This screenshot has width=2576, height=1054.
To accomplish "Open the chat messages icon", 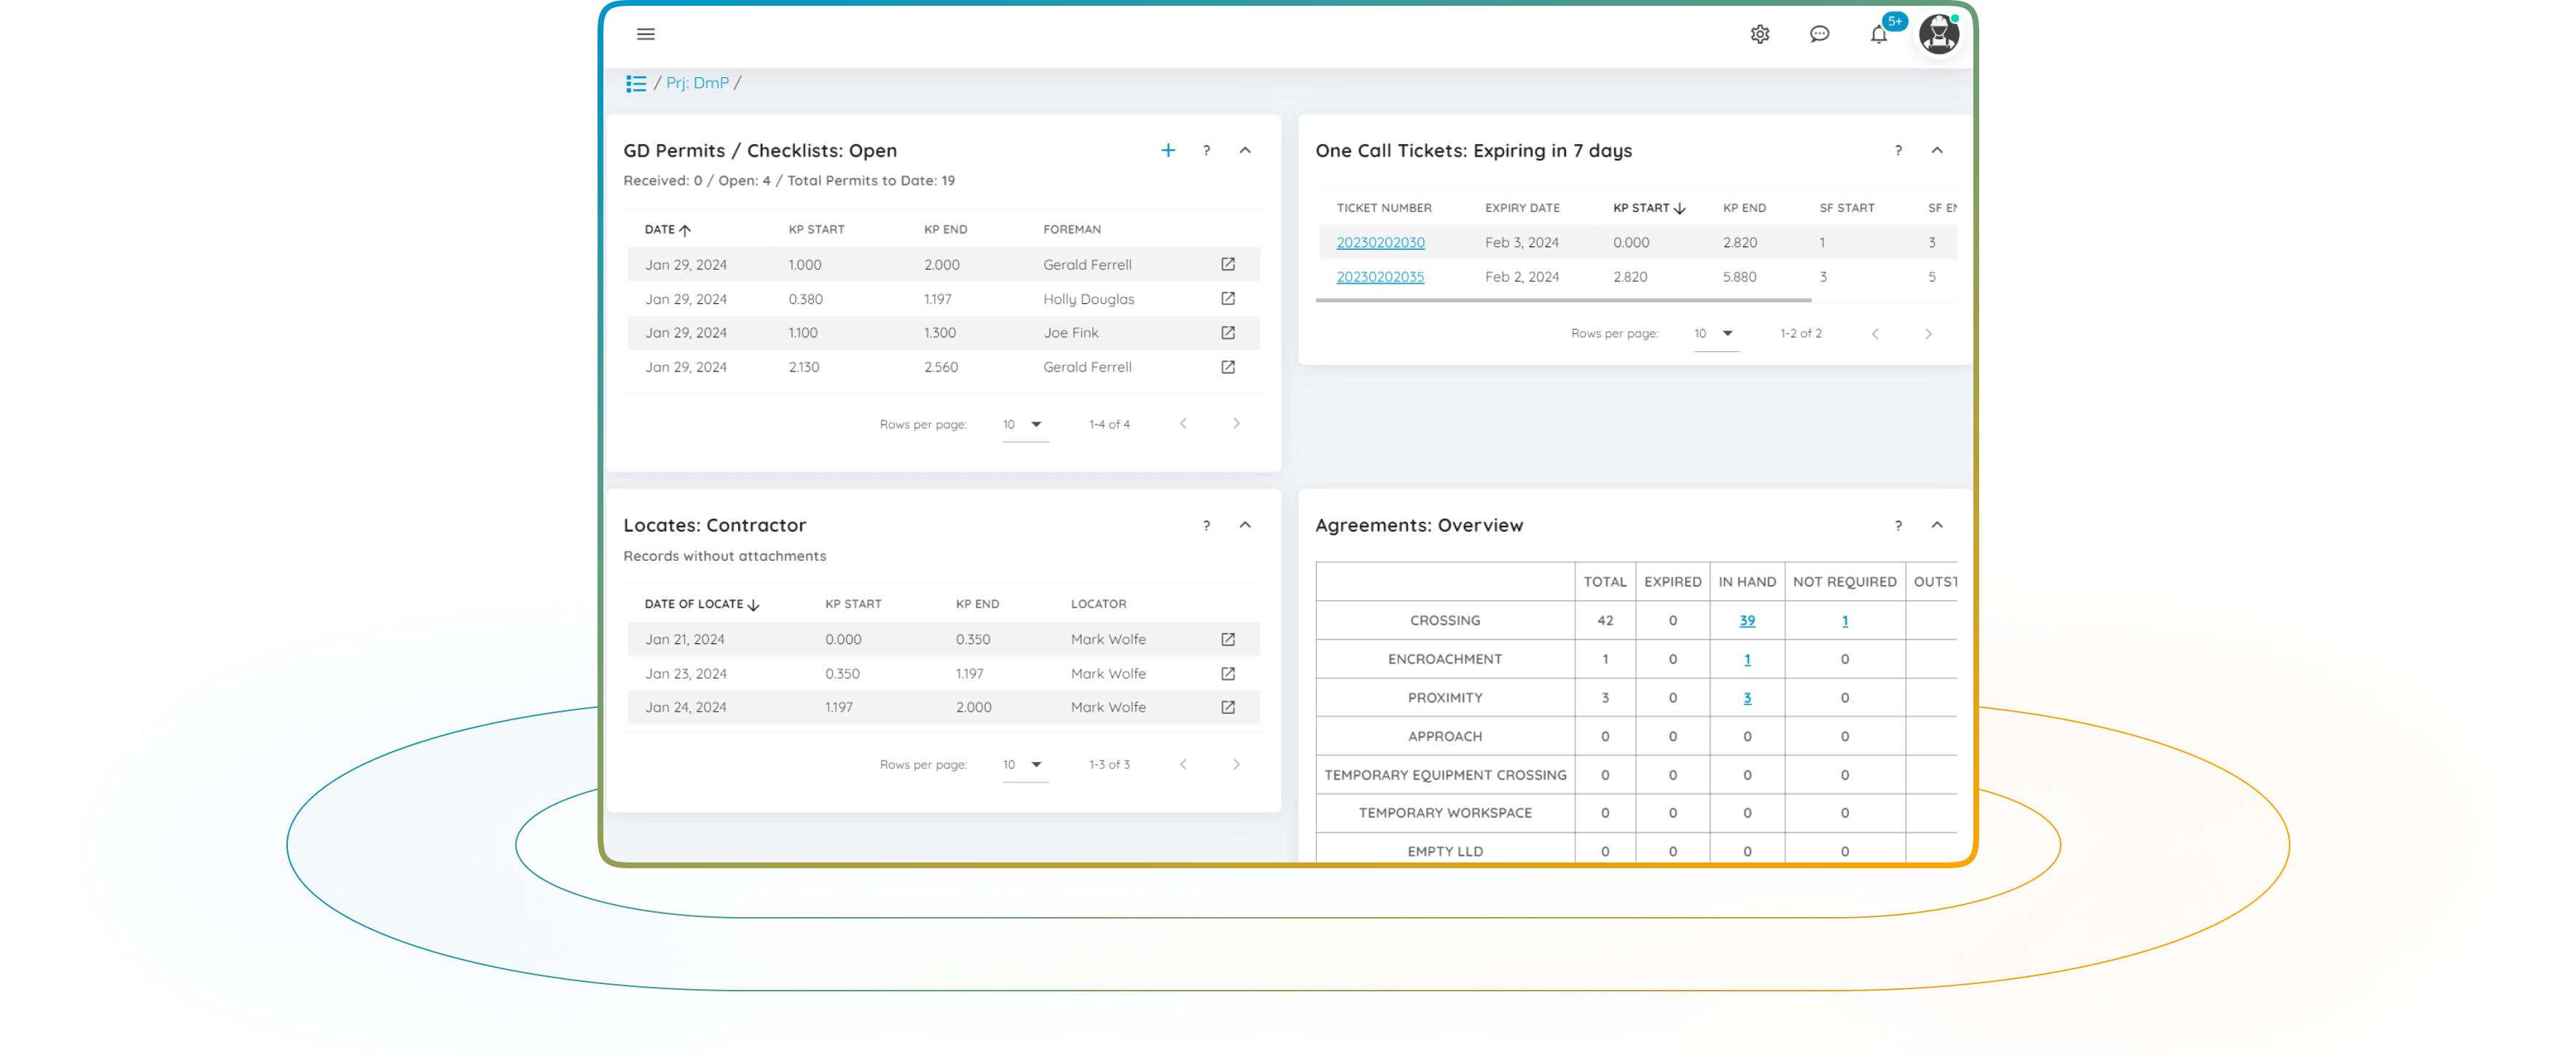I will [1819, 34].
